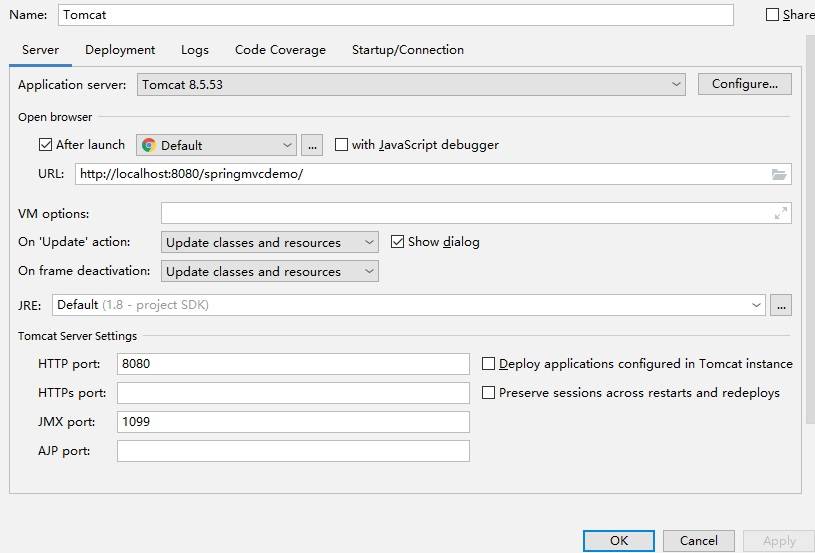
Task: Click the ellipsis button next to JRE
Action: pyautogui.click(x=781, y=305)
